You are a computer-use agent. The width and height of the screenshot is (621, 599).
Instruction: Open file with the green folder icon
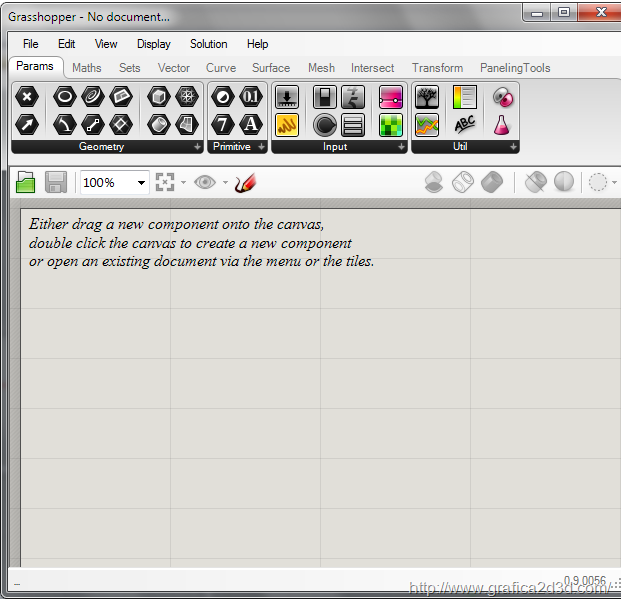pos(26,182)
